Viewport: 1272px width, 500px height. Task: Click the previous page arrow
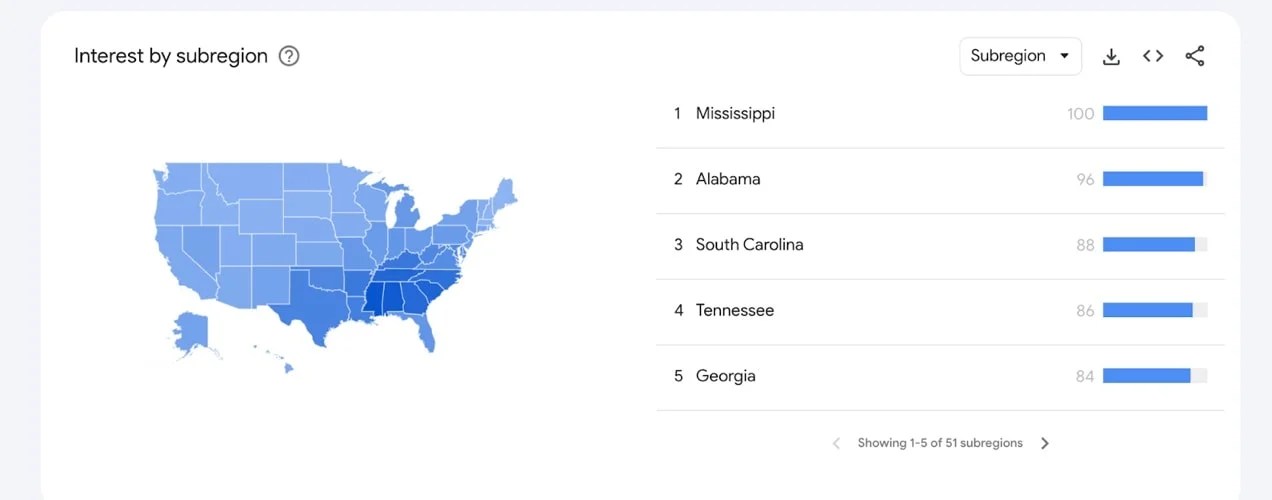(837, 443)
